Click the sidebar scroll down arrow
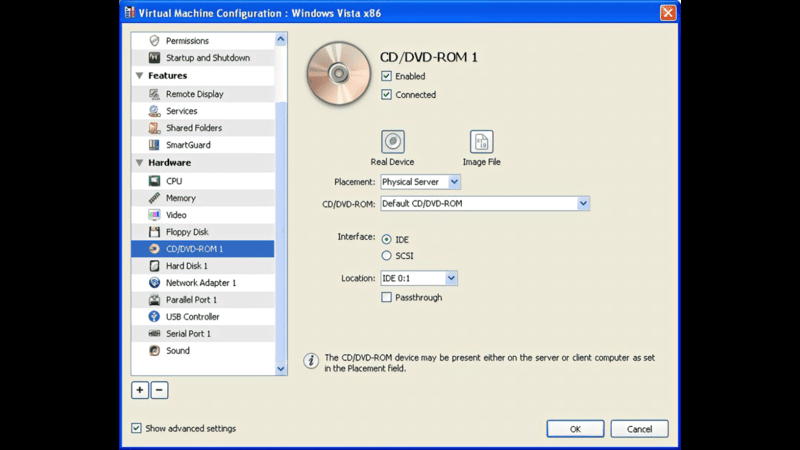 tap(281, 368)
